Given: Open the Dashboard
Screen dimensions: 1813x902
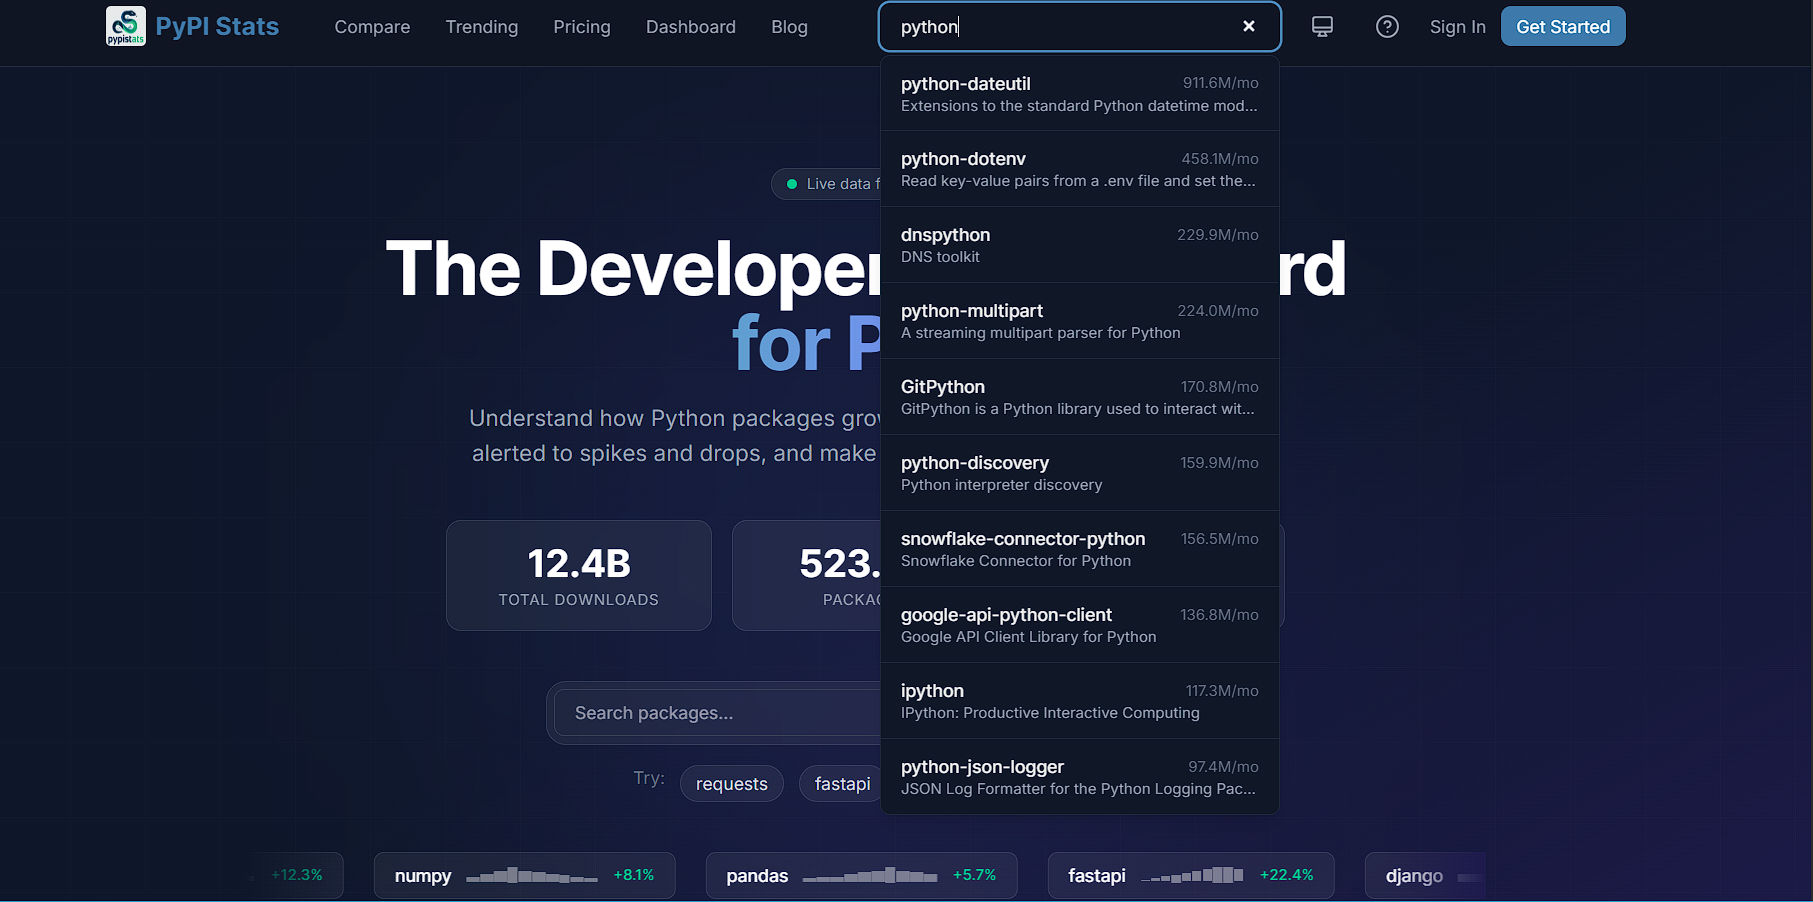Looking at the screenshot, I should [x=690, y=27].
